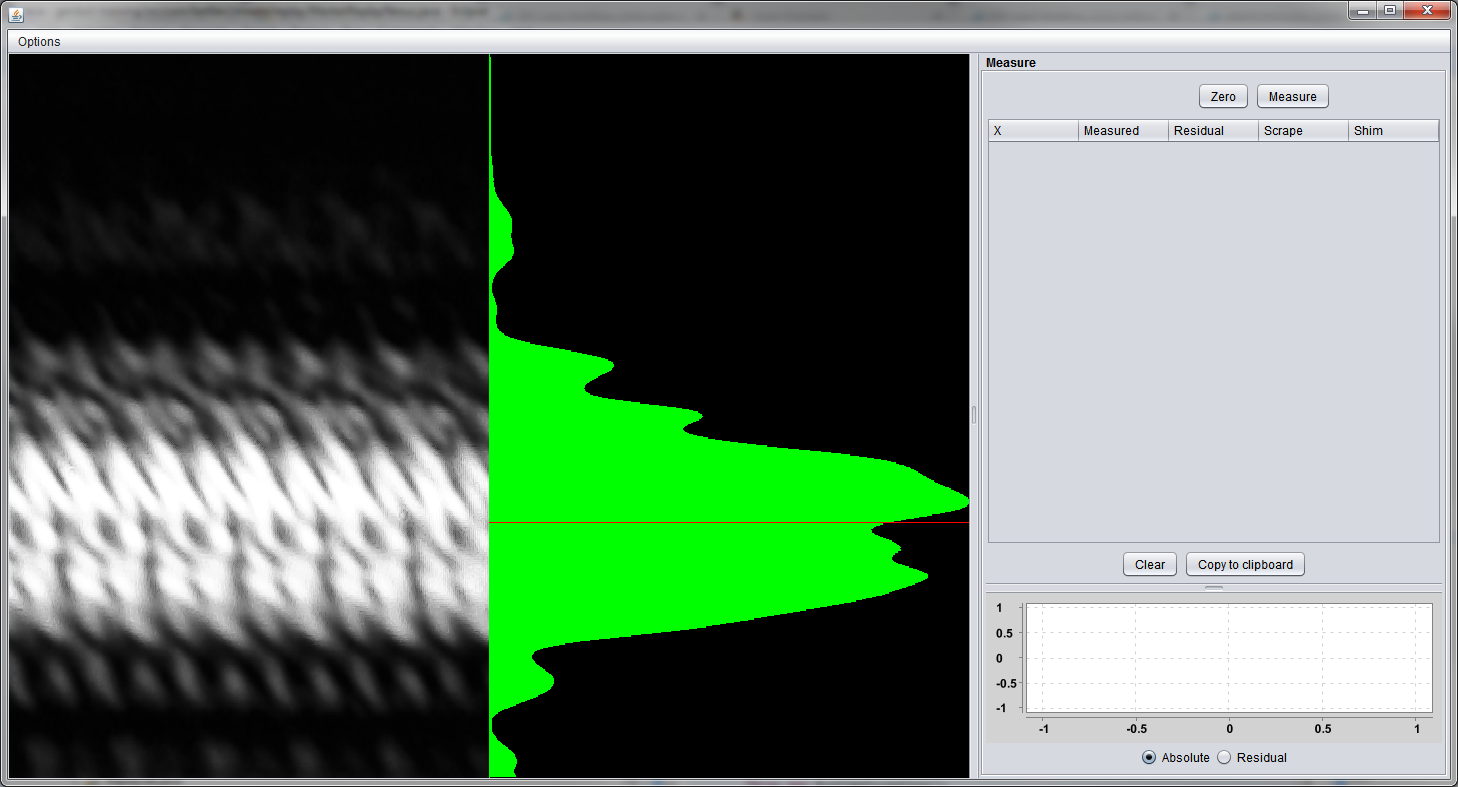Click inside the empty measurement table area

(1213, 340)
